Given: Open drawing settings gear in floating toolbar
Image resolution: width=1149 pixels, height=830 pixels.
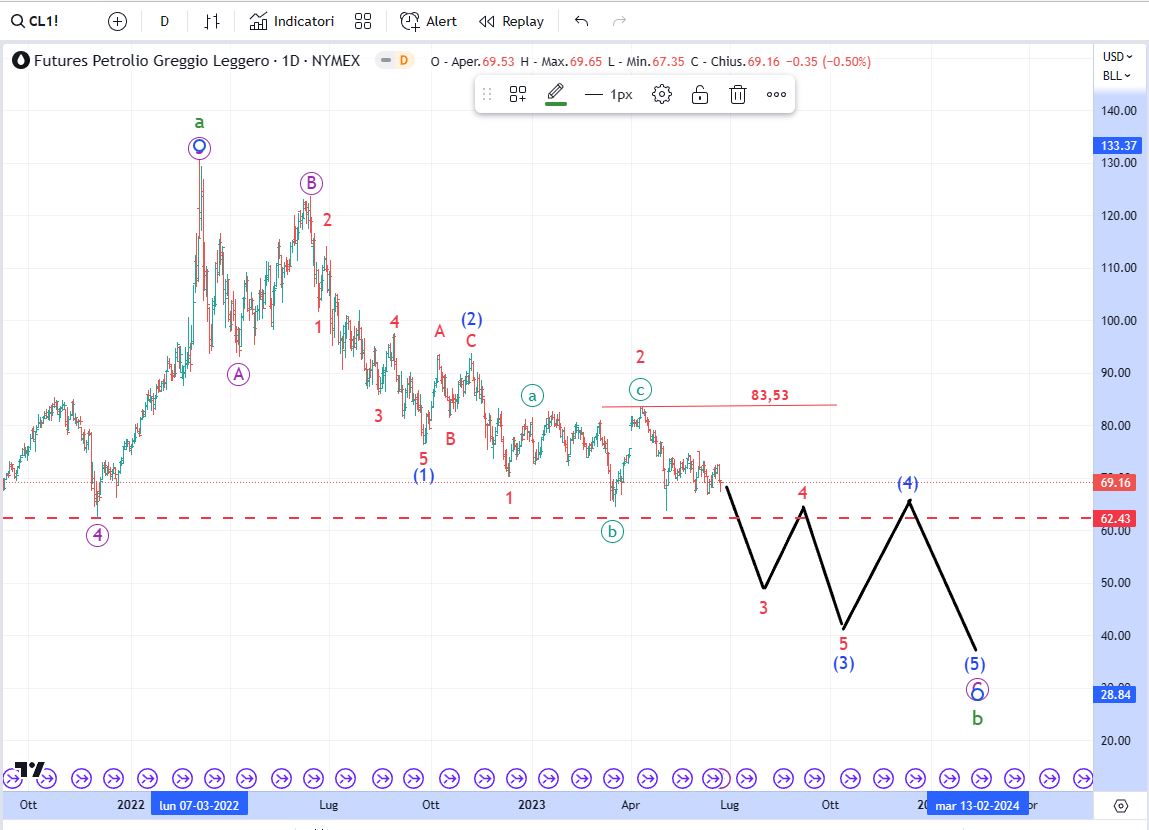Looking at the screenshot, I should pos(662,95).
